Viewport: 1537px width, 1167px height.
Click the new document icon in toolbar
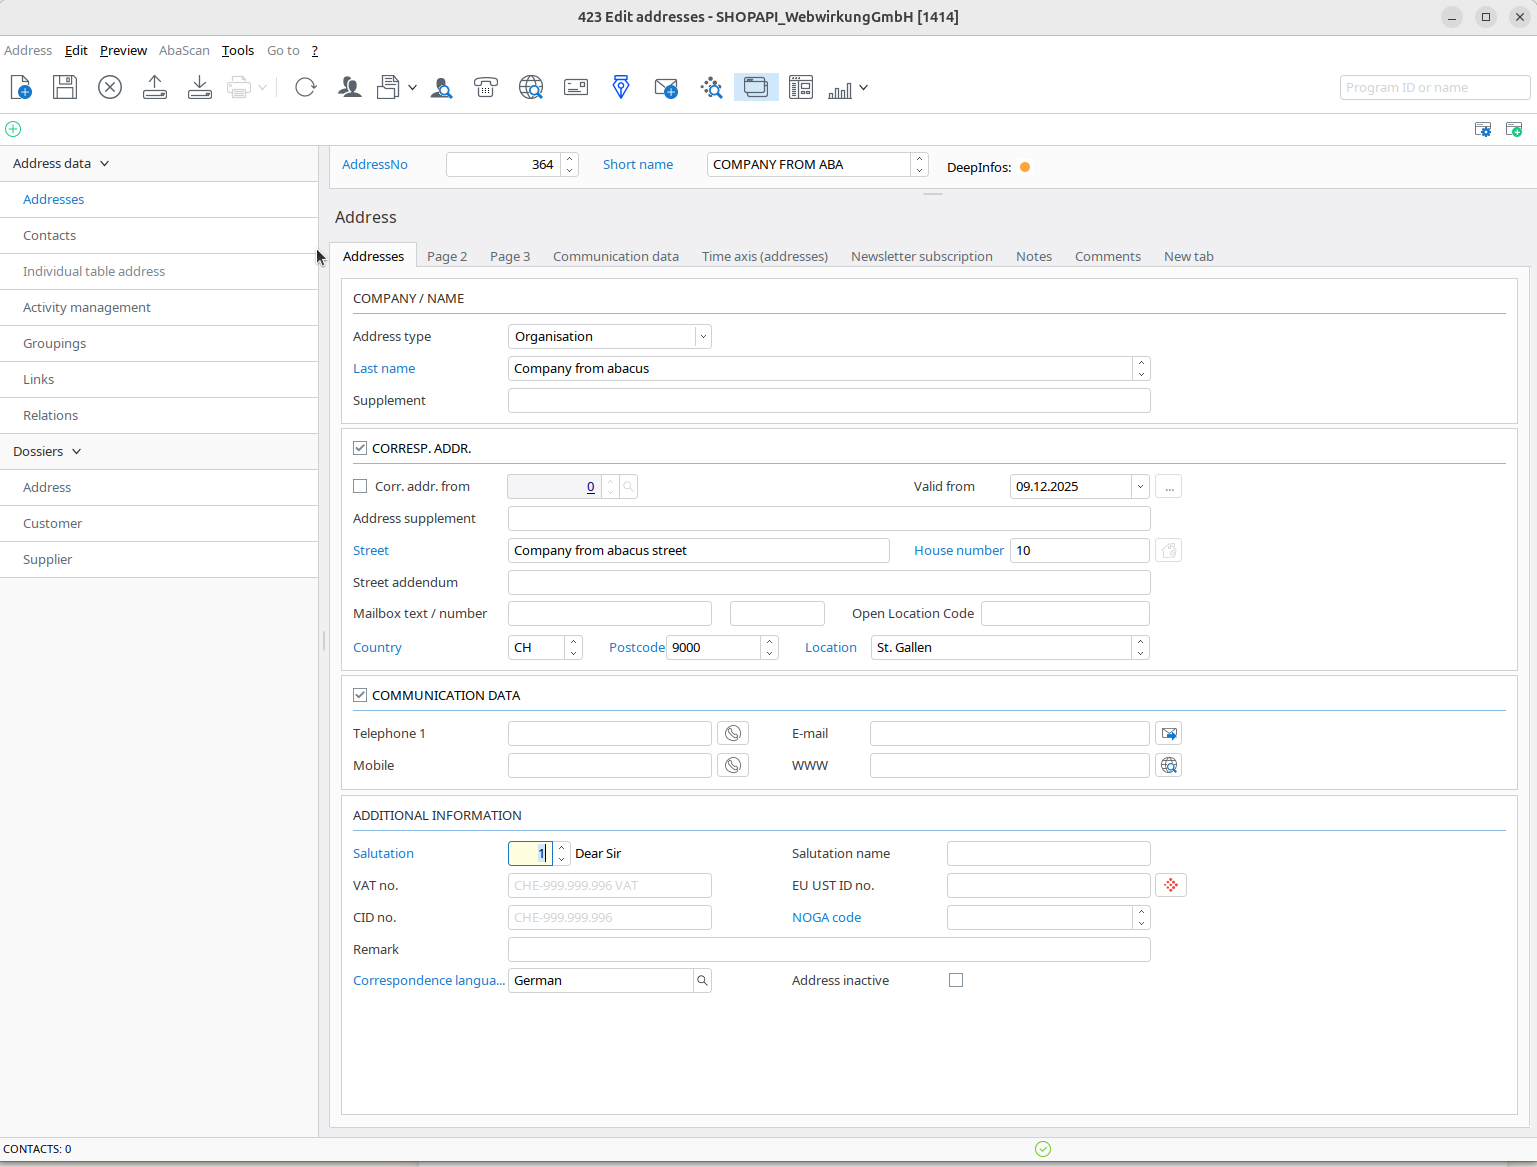tap(21, 88)
